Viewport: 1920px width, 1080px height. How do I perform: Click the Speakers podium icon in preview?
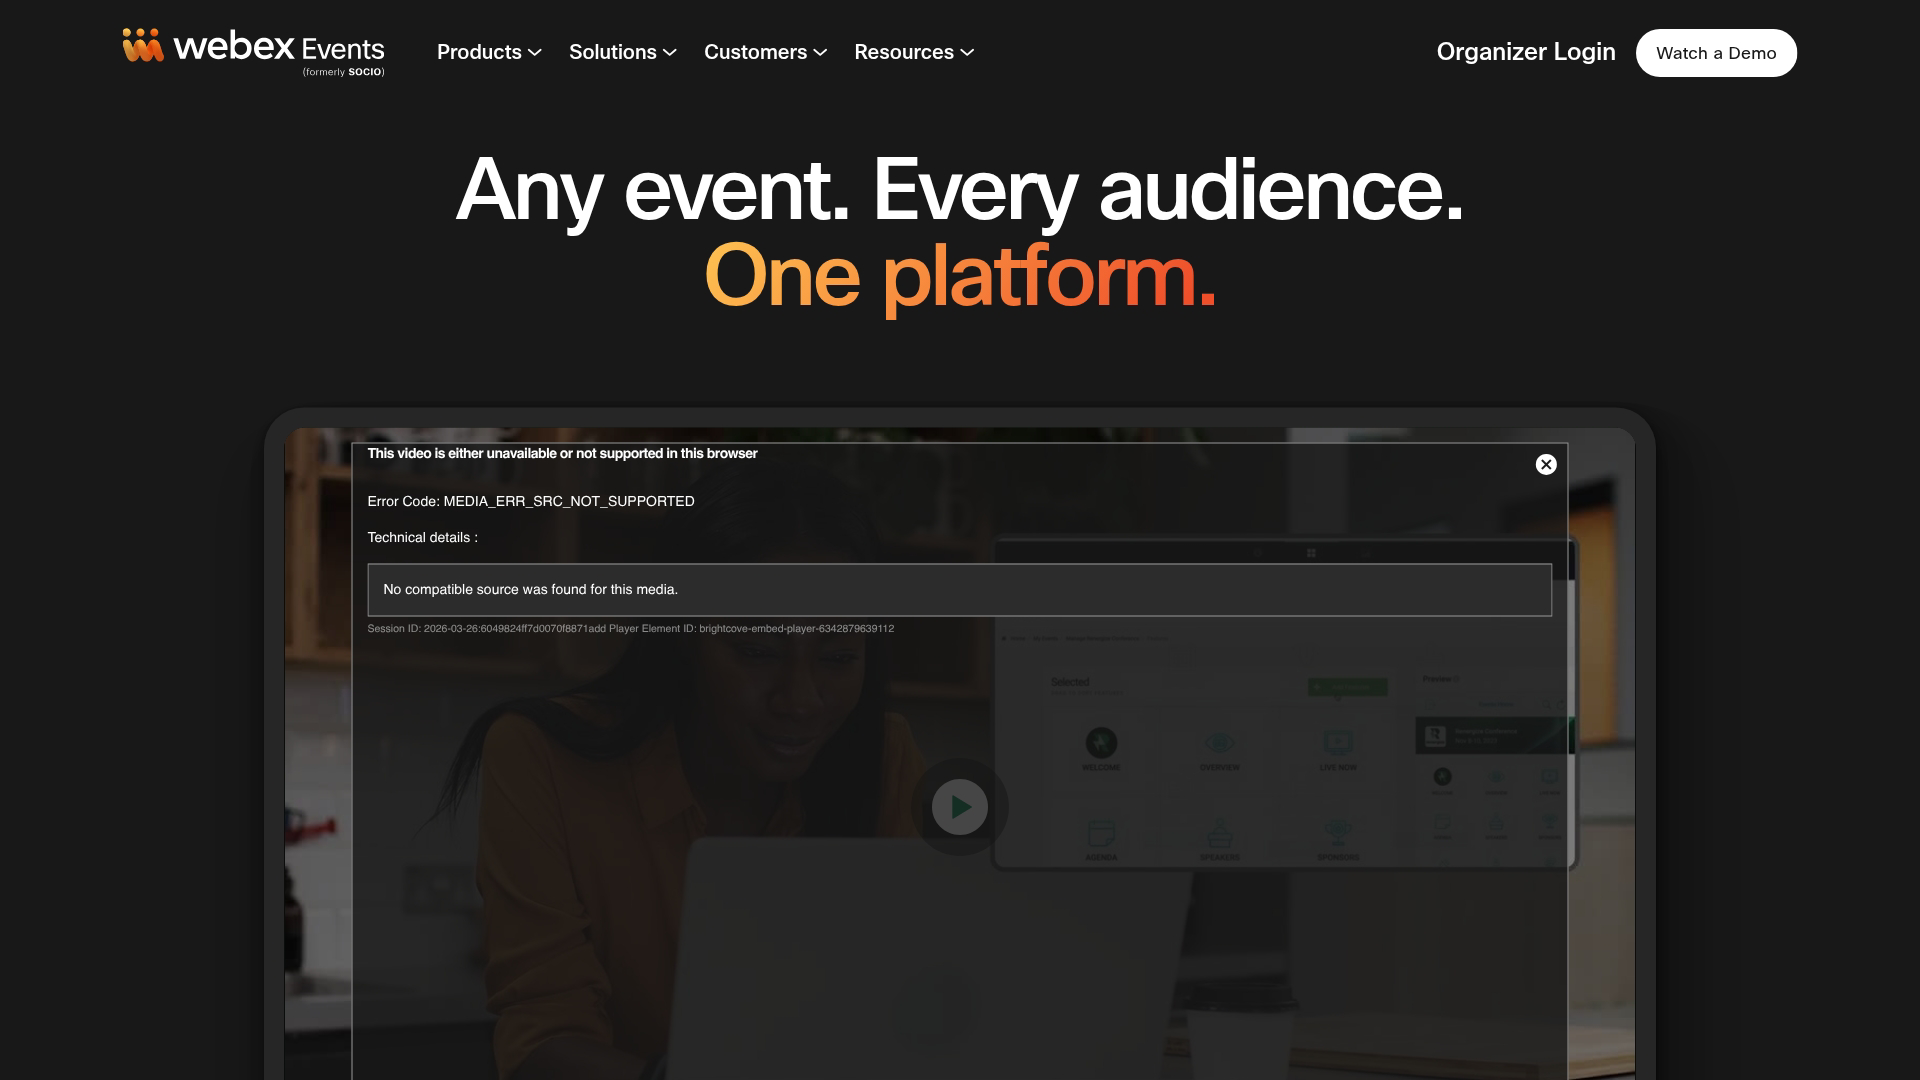click(1219, 833)
